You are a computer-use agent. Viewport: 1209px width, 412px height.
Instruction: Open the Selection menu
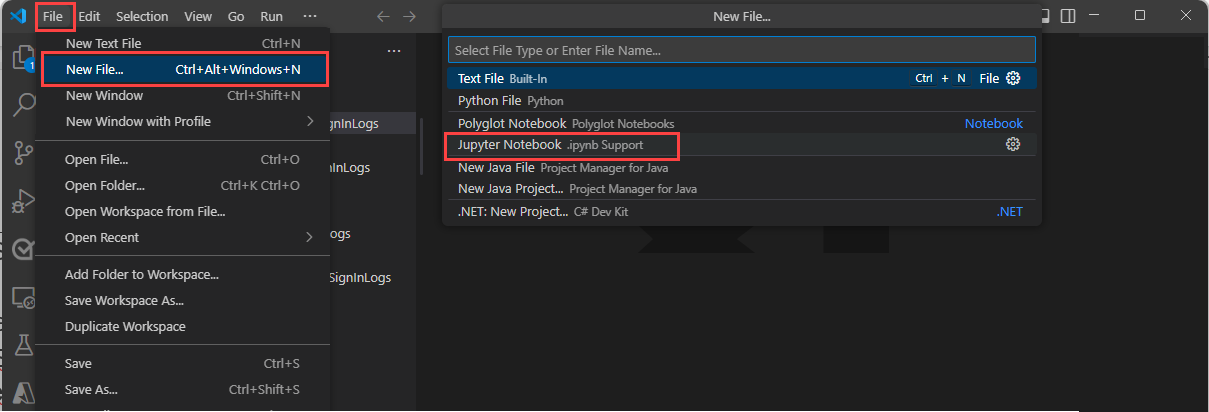pos(142,17)
